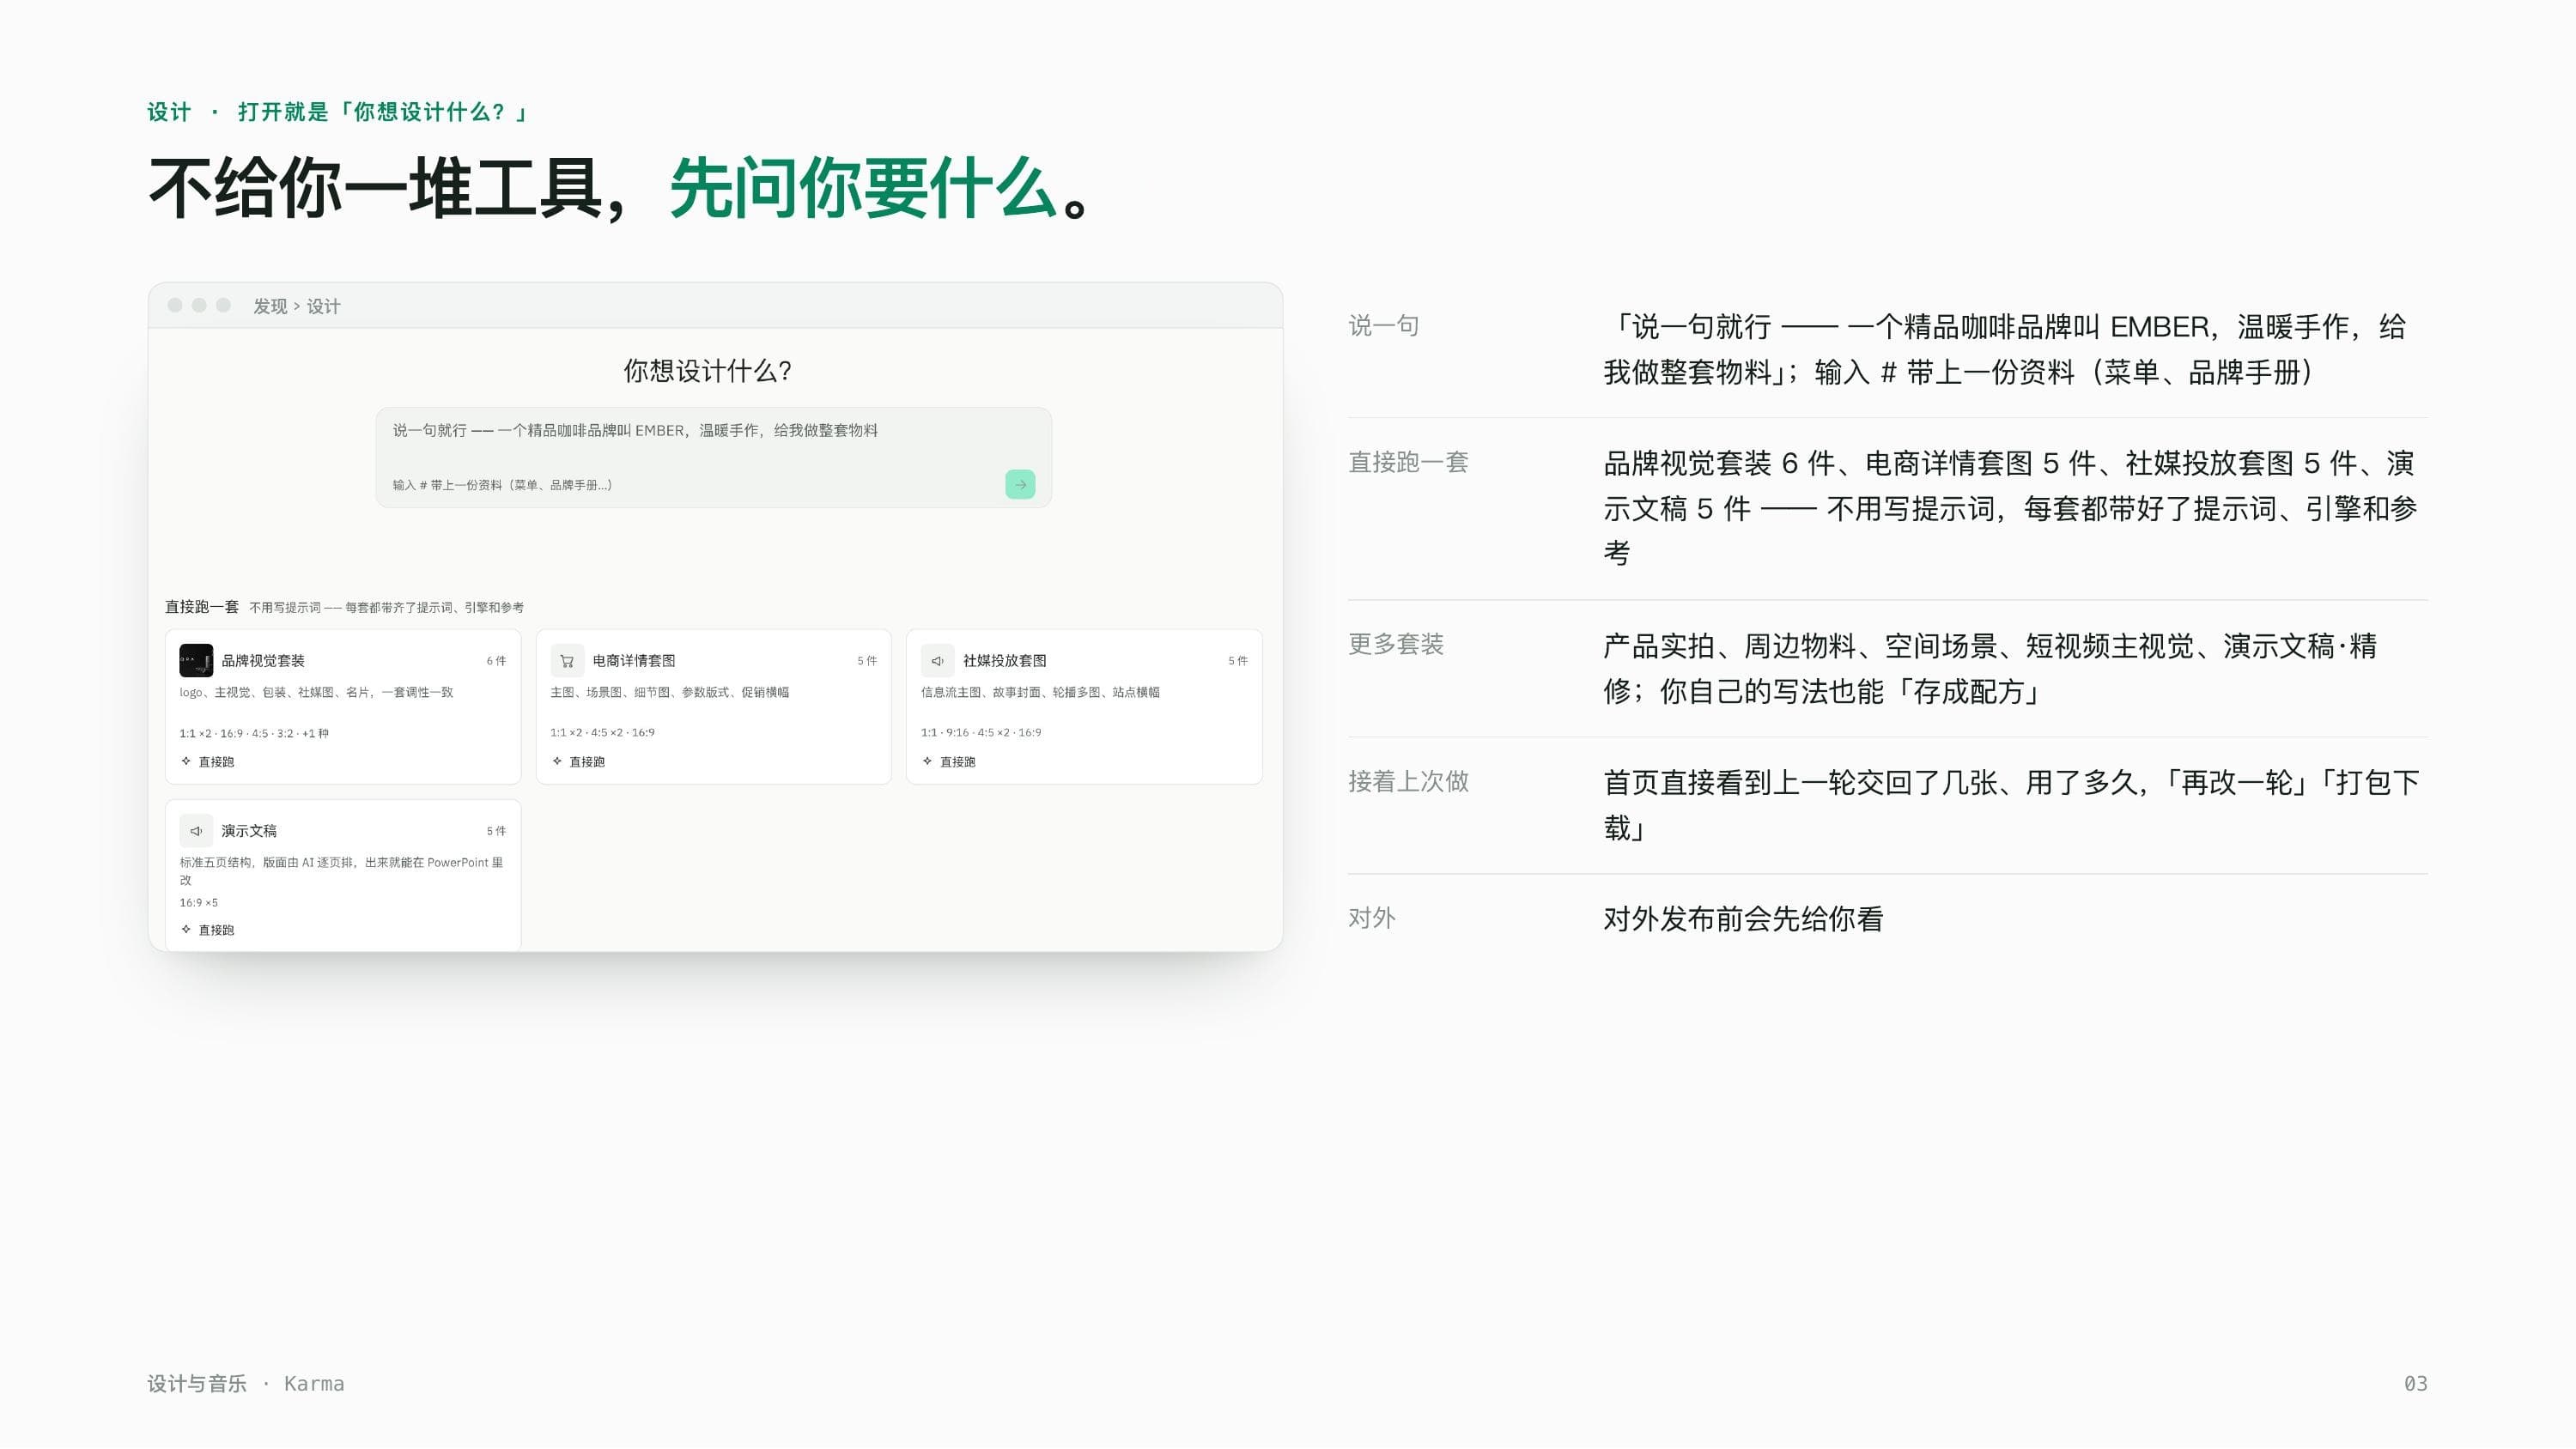Screen dimensions: 2576x1449
Task: Click the ratio line ending +1 种
Action: pos(254,733)
